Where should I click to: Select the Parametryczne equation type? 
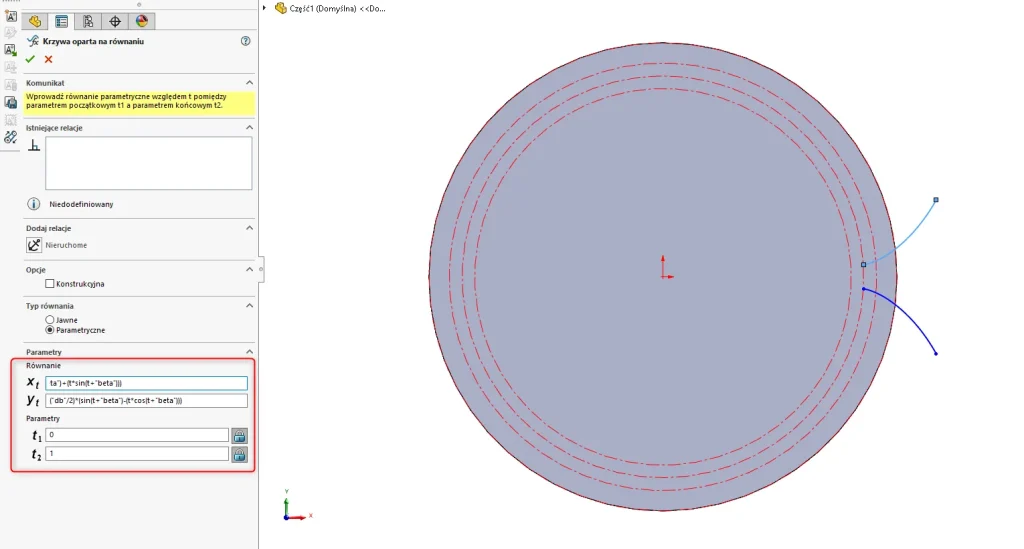click(50, 330)
